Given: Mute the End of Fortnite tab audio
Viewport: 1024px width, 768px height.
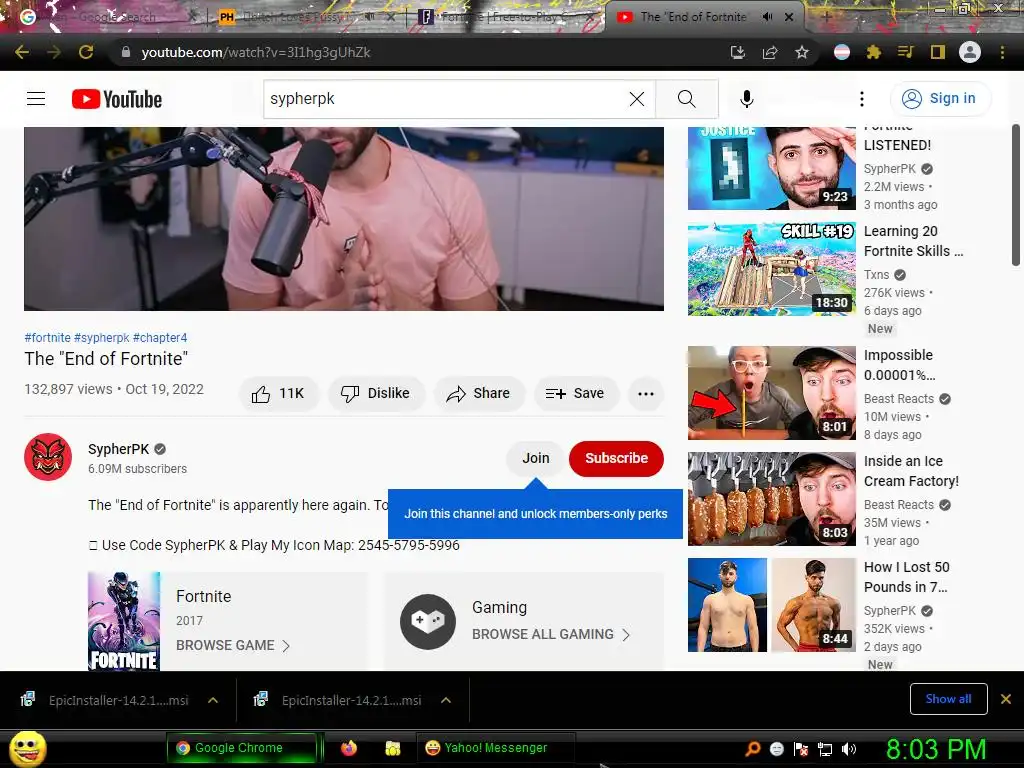Looking at the screenshot, I should pyautogui.click(x=767, y=17).
